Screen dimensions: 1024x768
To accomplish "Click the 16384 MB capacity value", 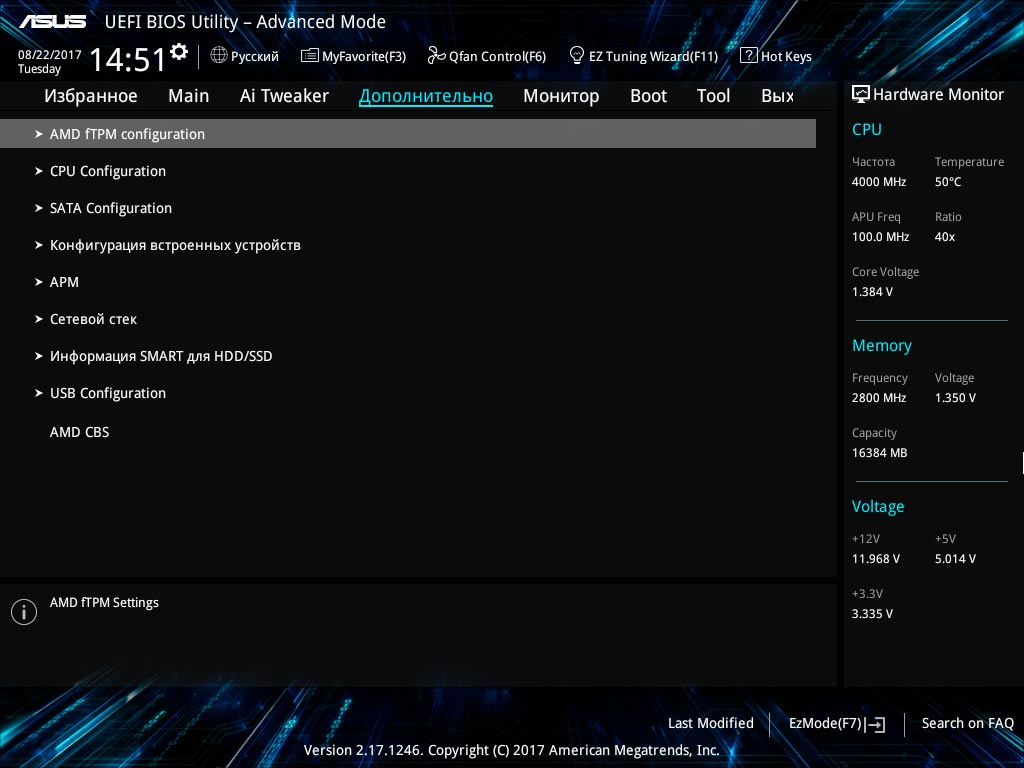I will (880, 453).
